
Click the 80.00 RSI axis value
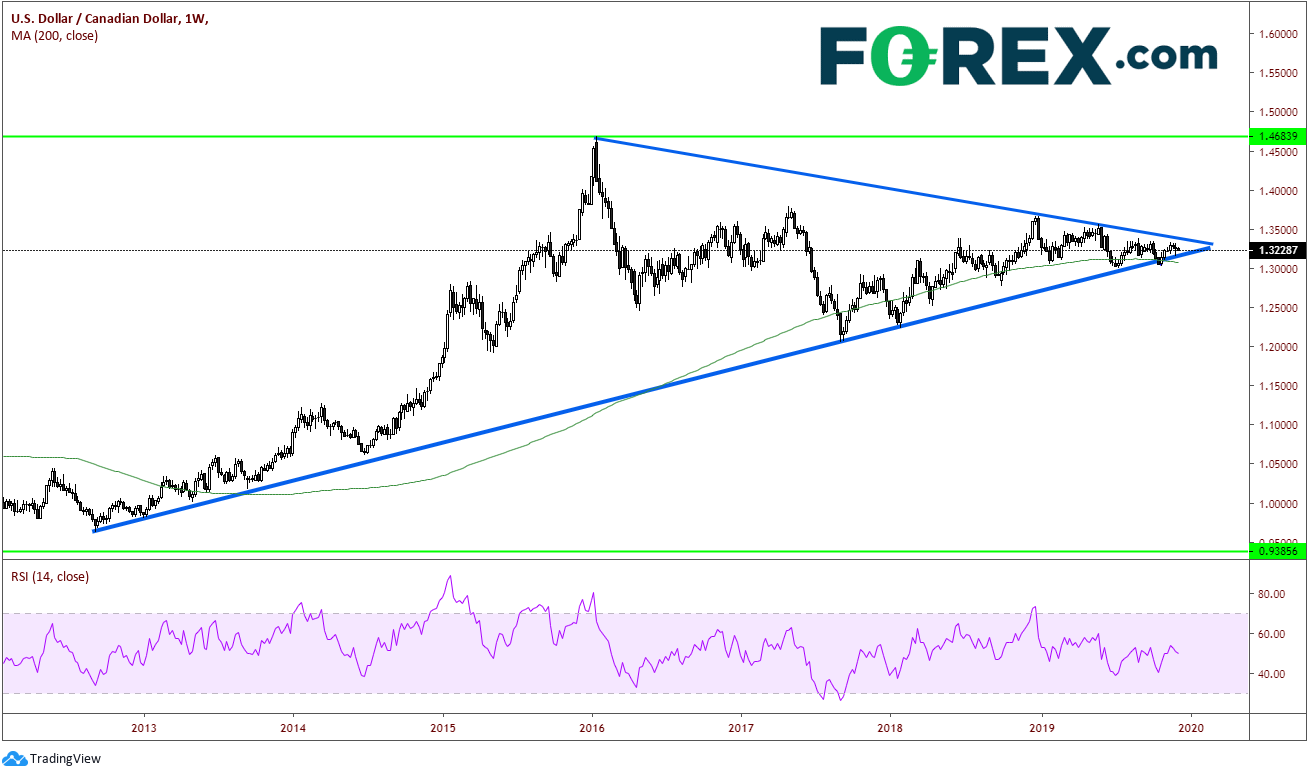[x=1274, y=594]
